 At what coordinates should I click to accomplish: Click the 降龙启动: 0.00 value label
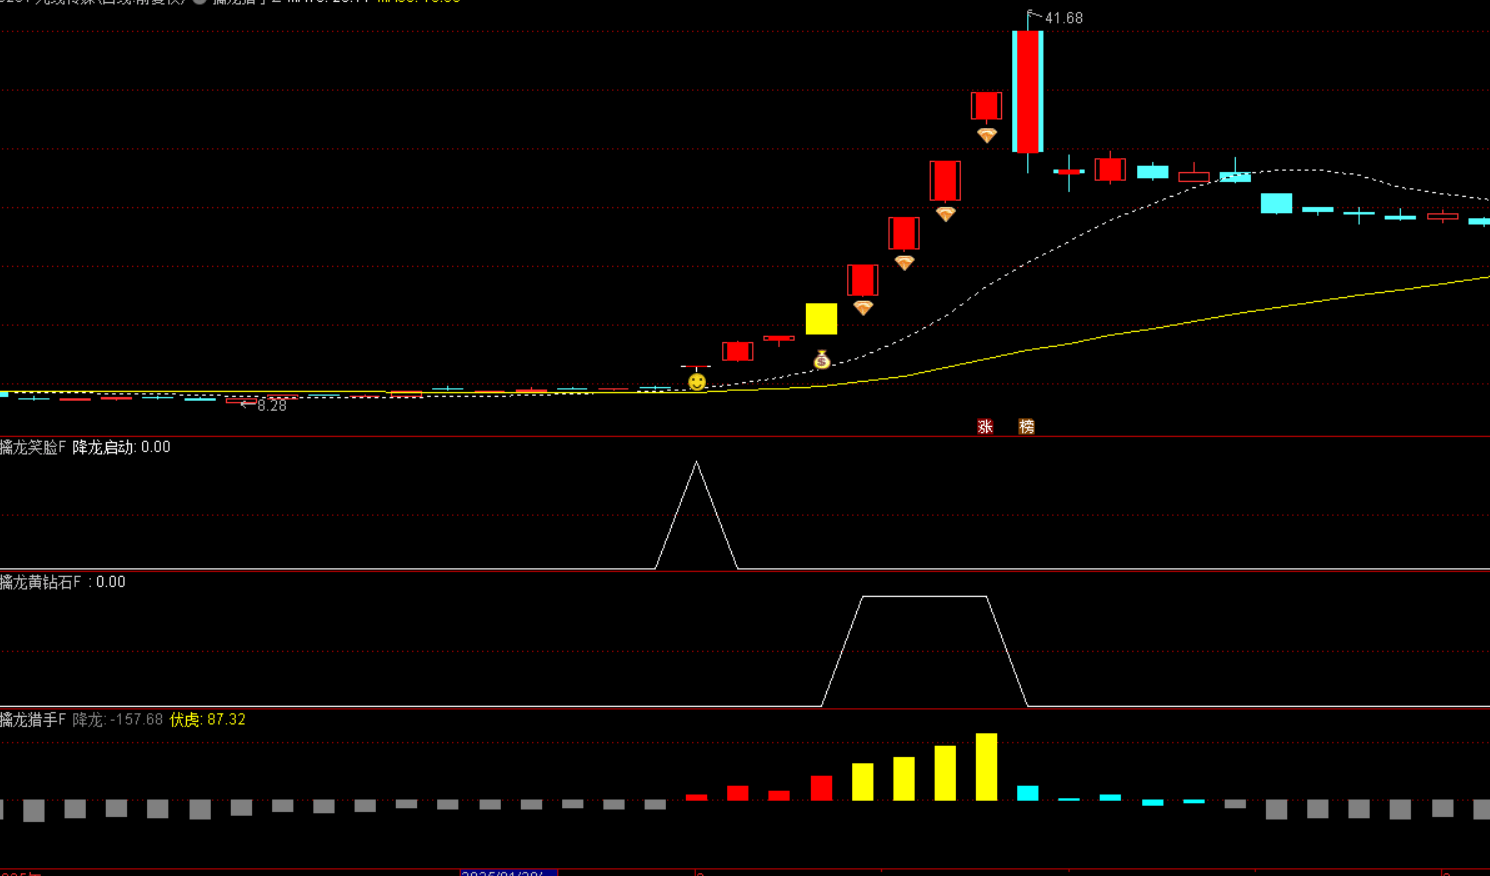point(121,447)
